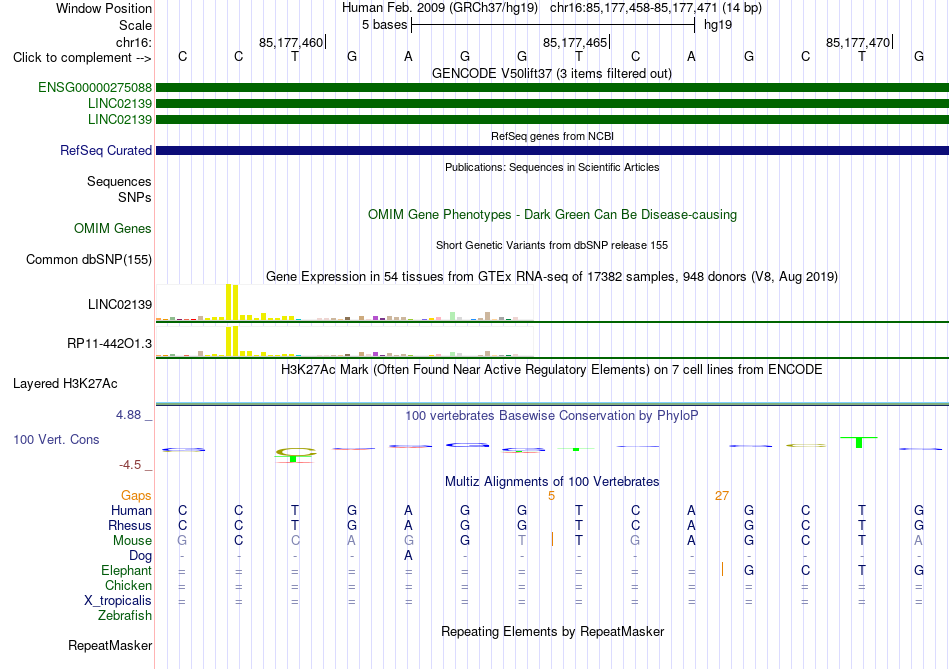
Task: Click the dark blue RefSeq Curated bar
Action: (552, 150)
